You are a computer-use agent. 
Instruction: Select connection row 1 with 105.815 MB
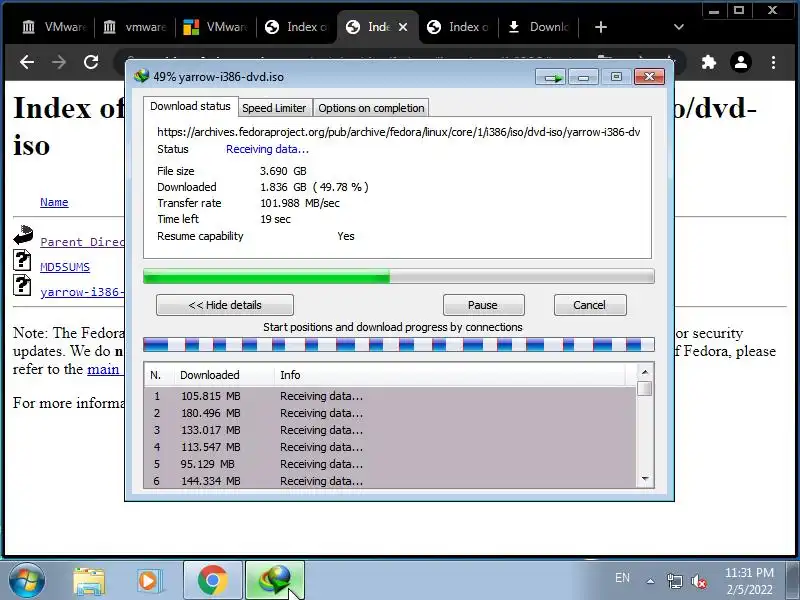(x=390, y=396)
